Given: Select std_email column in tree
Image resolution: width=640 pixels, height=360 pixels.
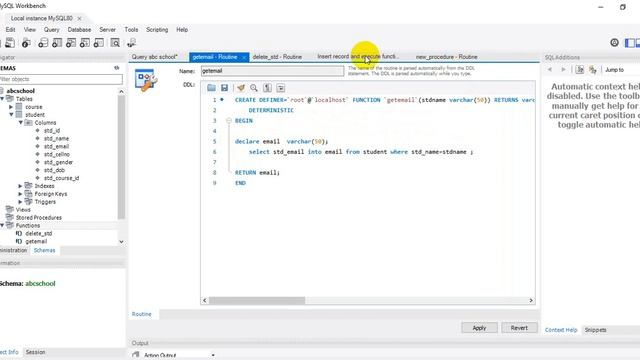Looking at the screenshot, I should point(57,147).
